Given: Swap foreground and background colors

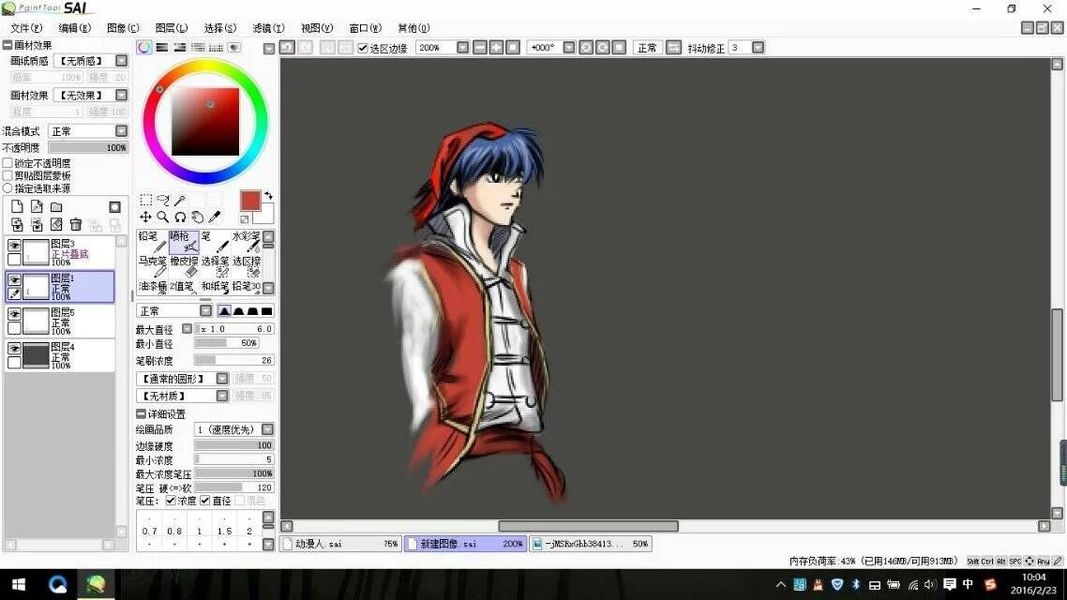Looking at the screenshot, I should 268,195.
